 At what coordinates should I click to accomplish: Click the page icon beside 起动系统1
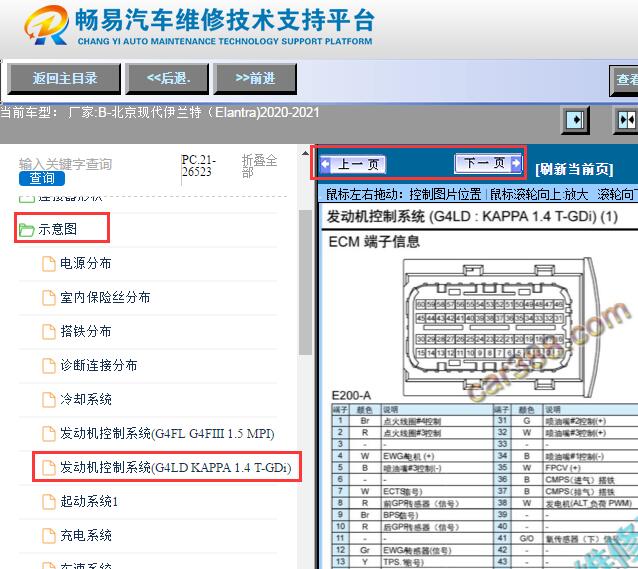tap(49, 502)
